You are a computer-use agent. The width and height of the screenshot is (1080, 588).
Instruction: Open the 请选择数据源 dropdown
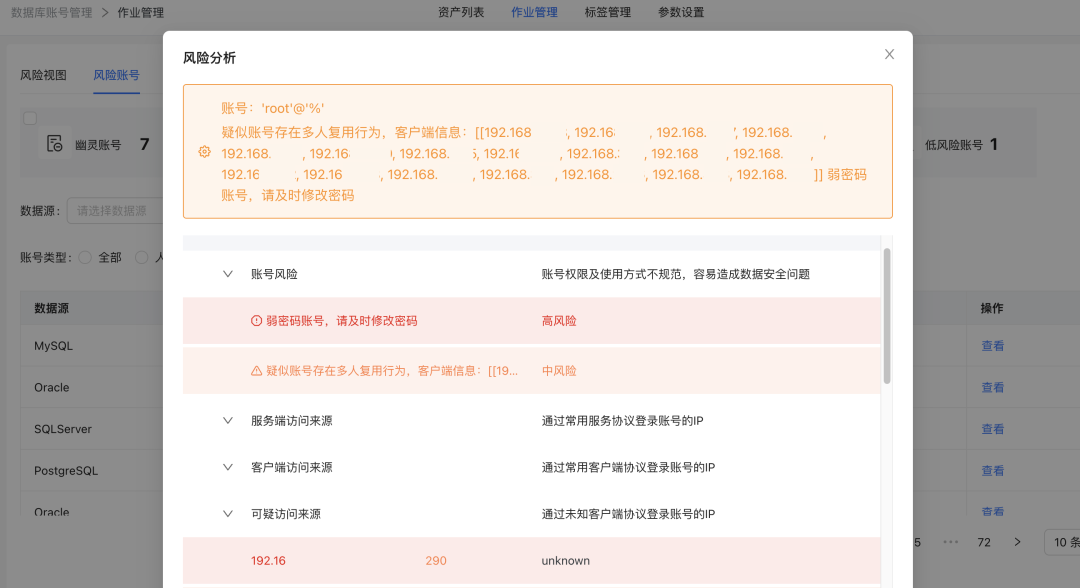pos(114,211)
